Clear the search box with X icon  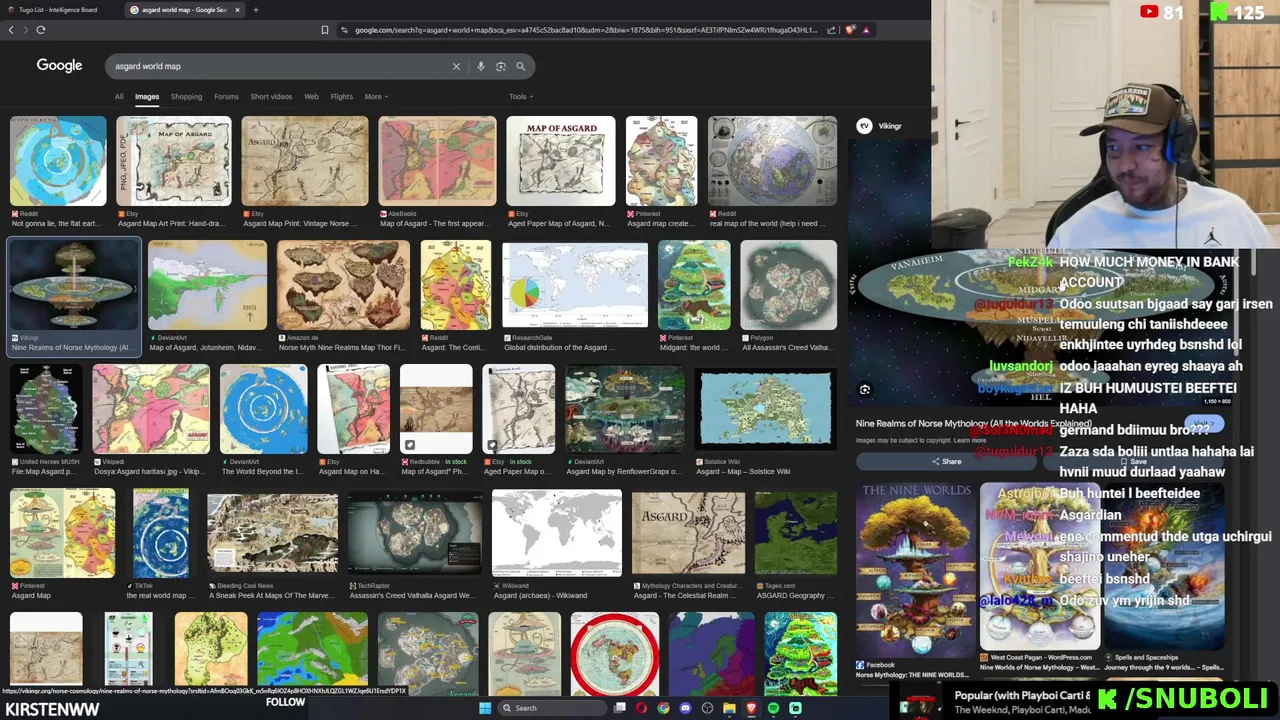456,66
